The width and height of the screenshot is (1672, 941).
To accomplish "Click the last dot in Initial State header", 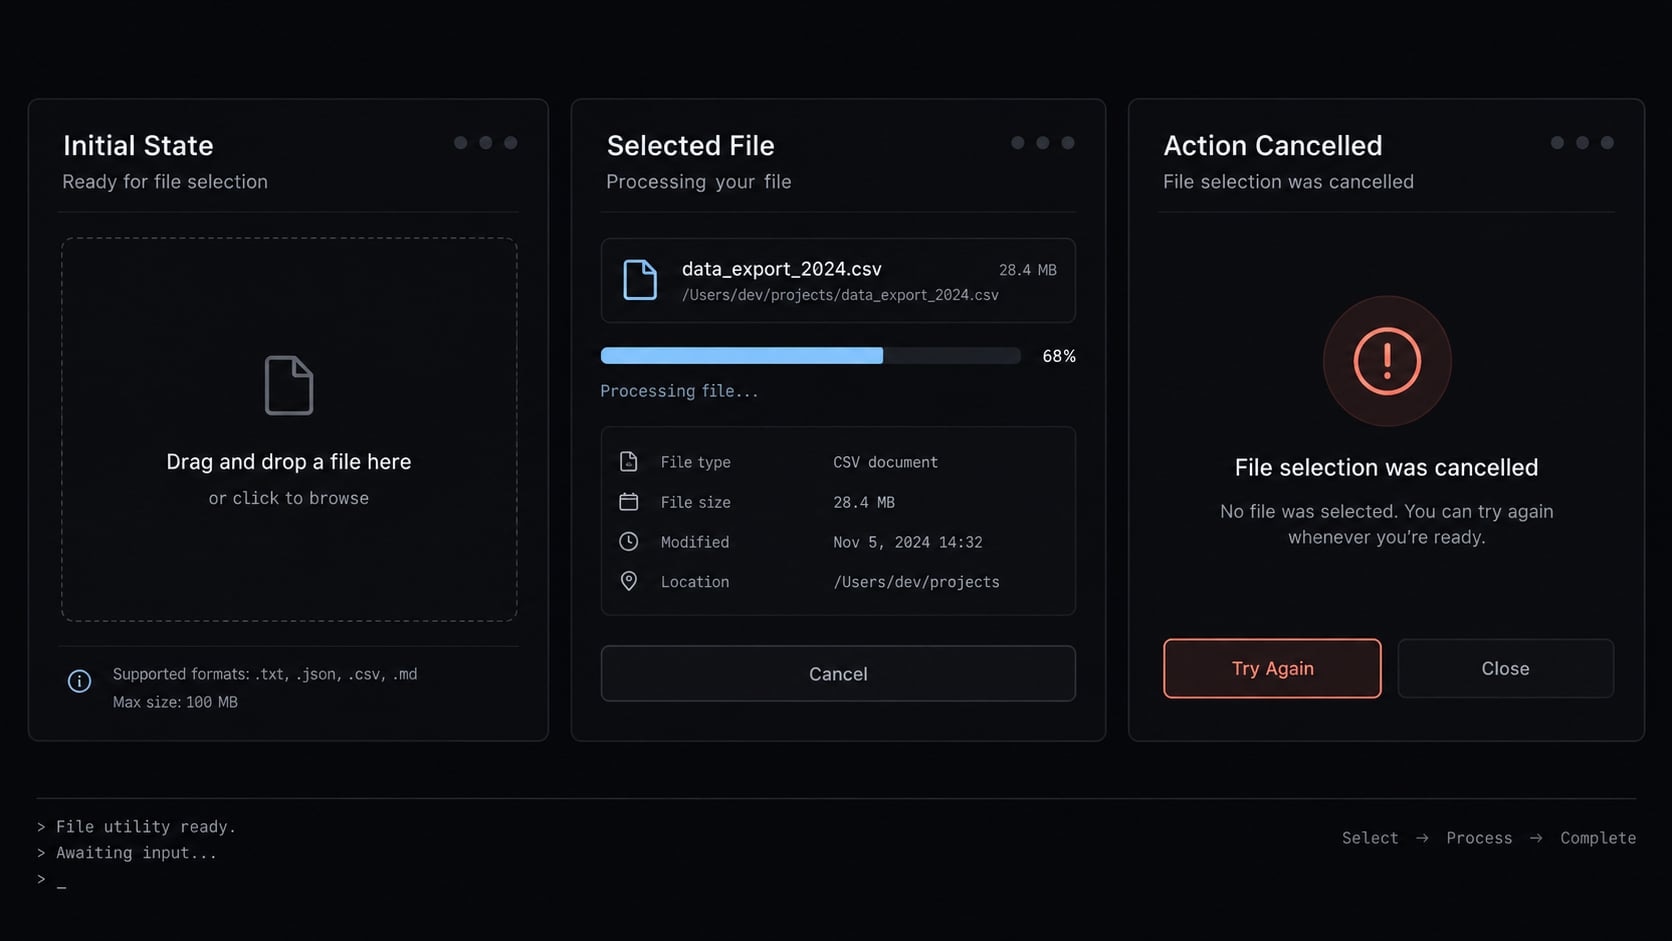I will [x=510, y=143].
